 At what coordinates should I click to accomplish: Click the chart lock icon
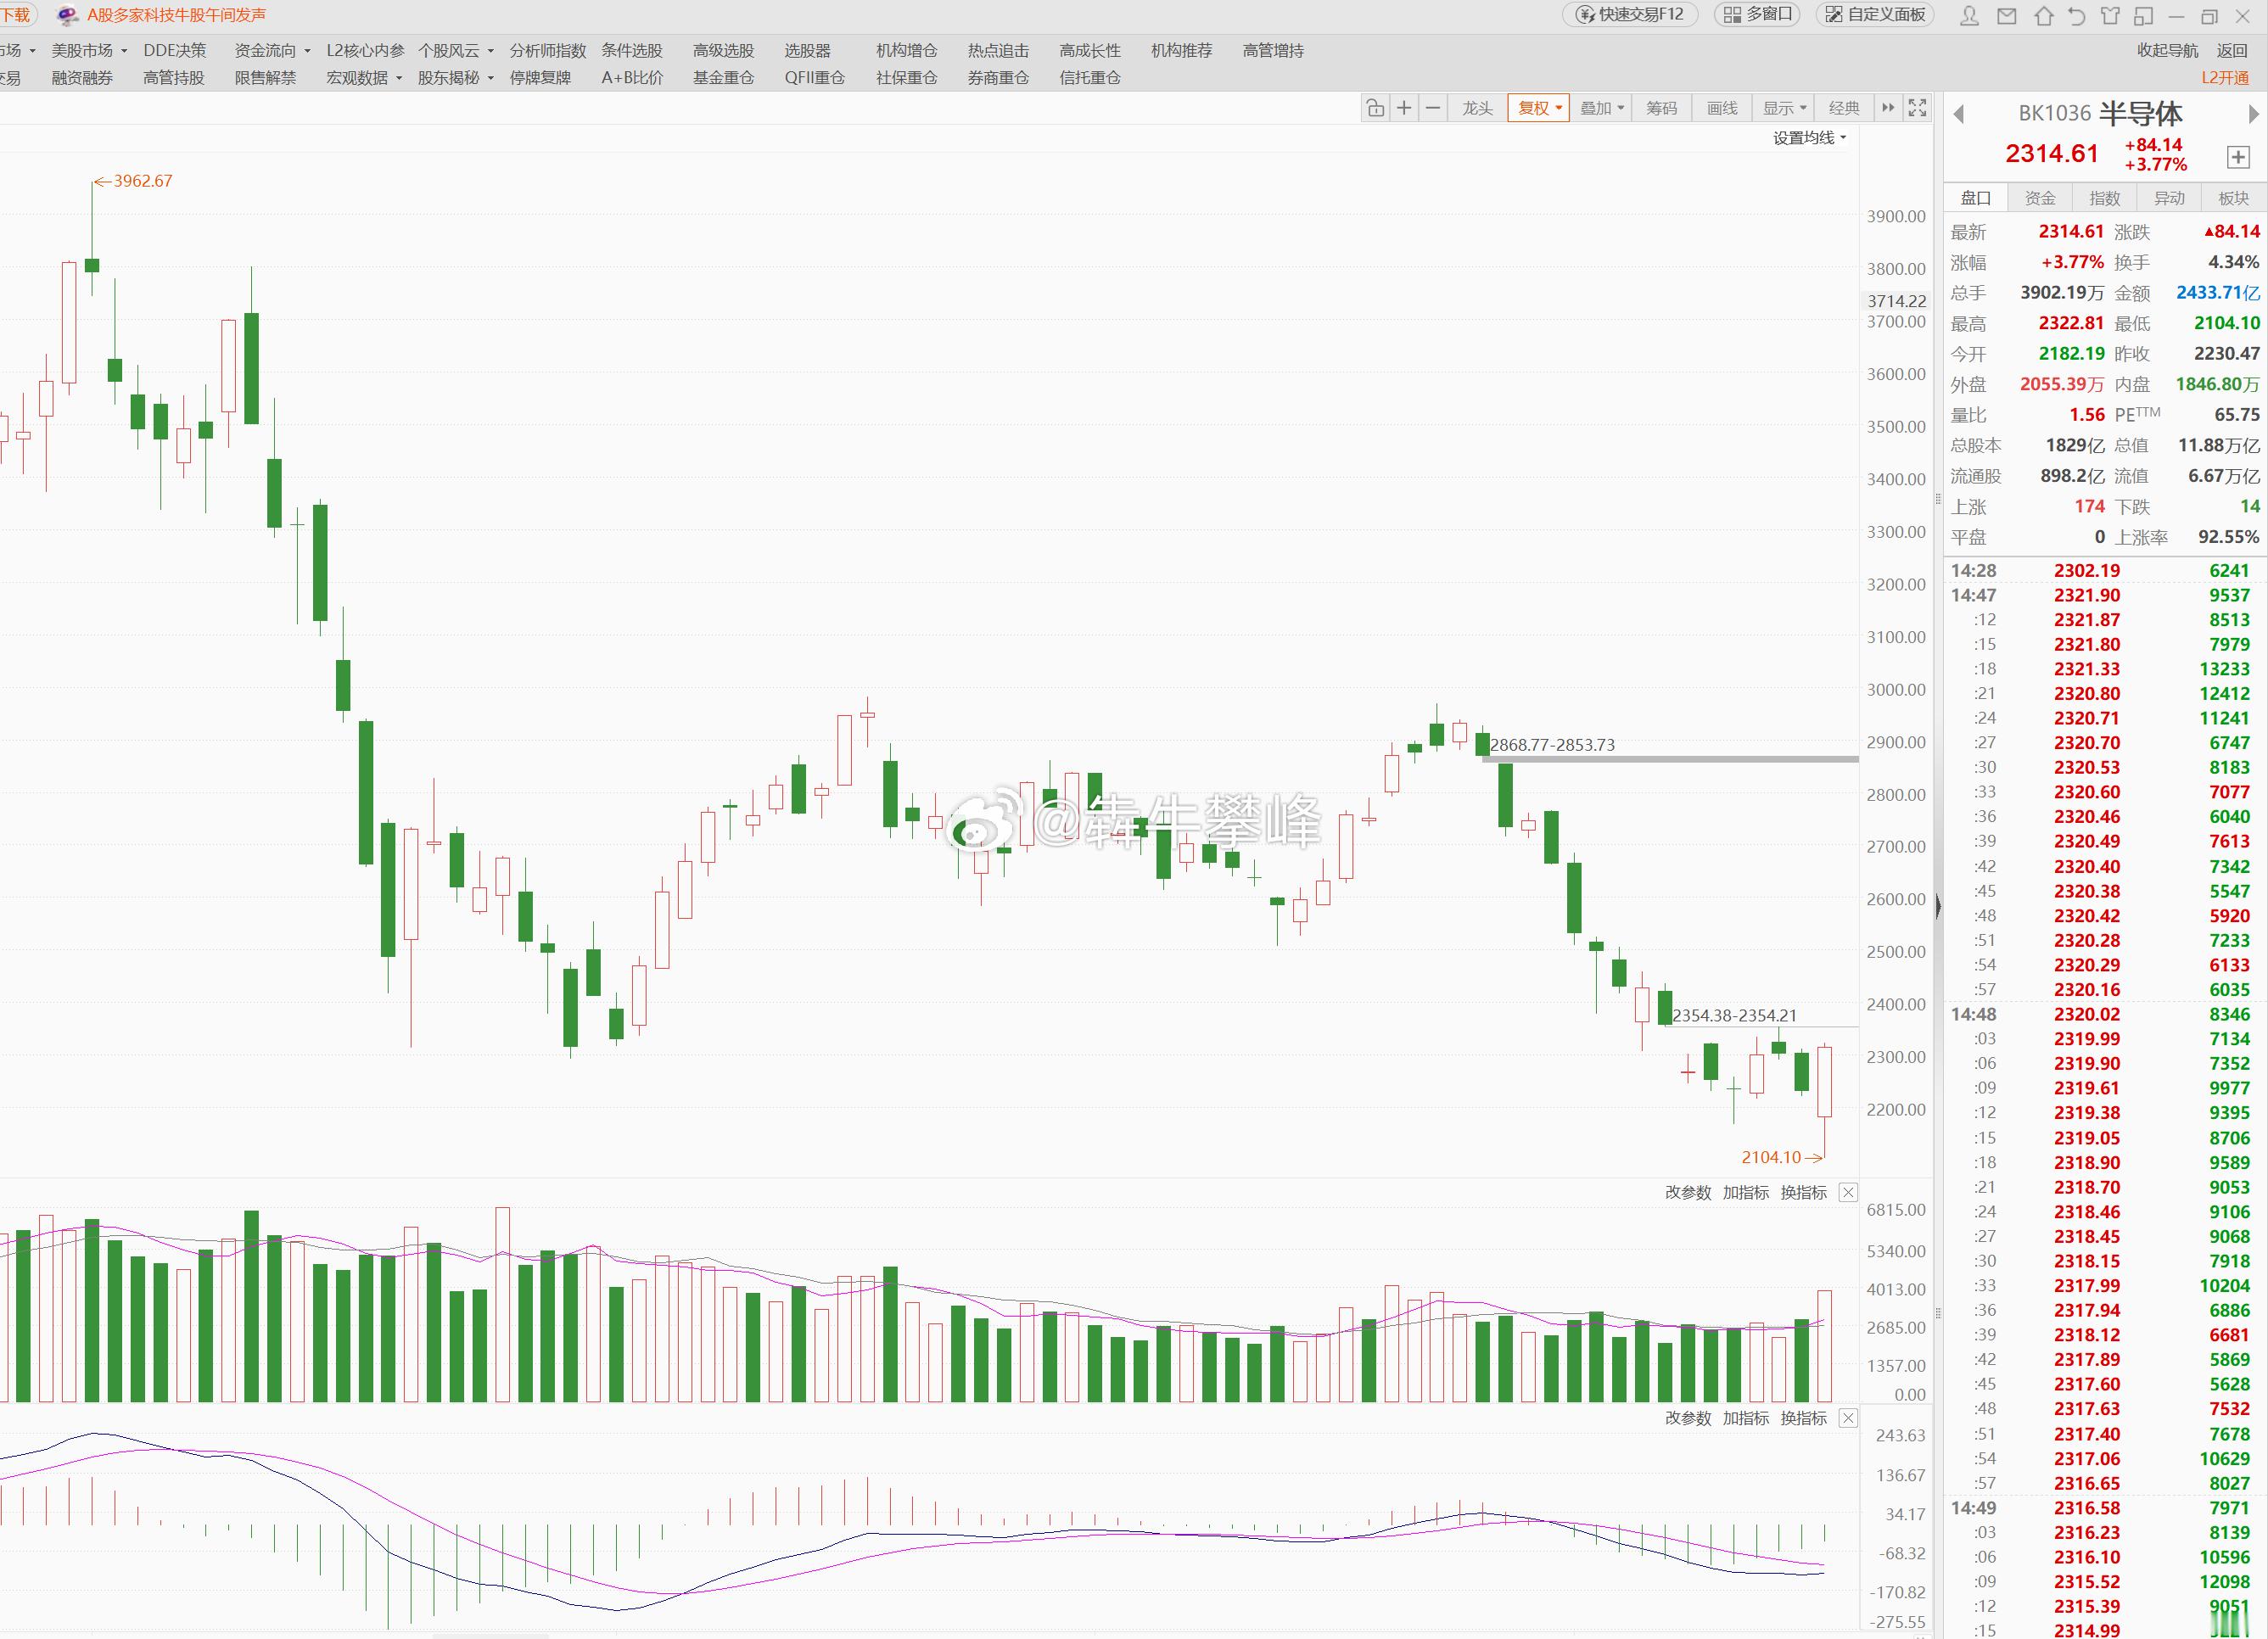[1375, 108]
